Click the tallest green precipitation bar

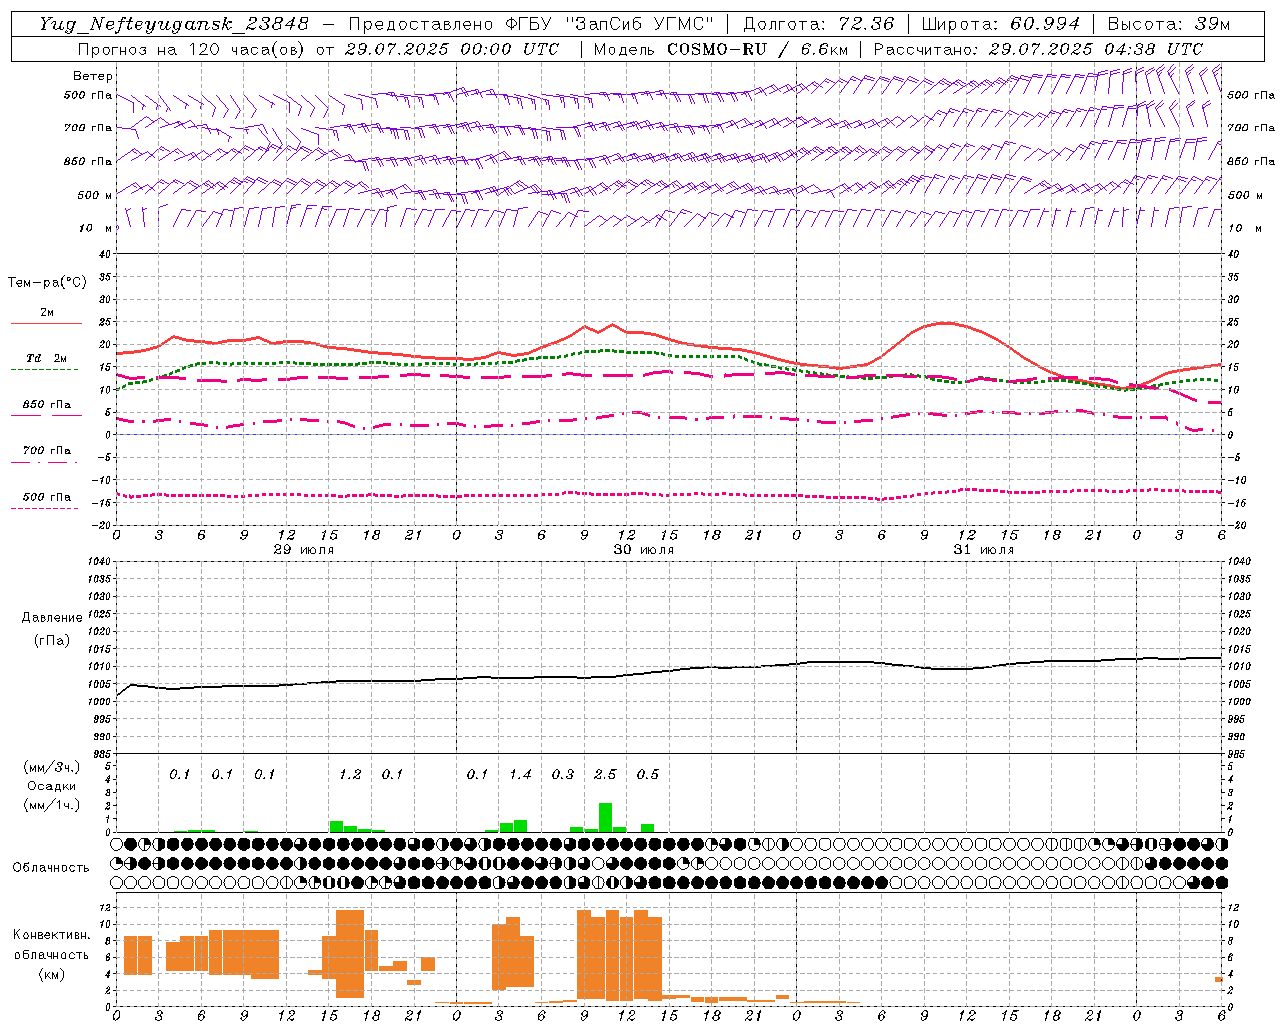(x=605, y=817)
